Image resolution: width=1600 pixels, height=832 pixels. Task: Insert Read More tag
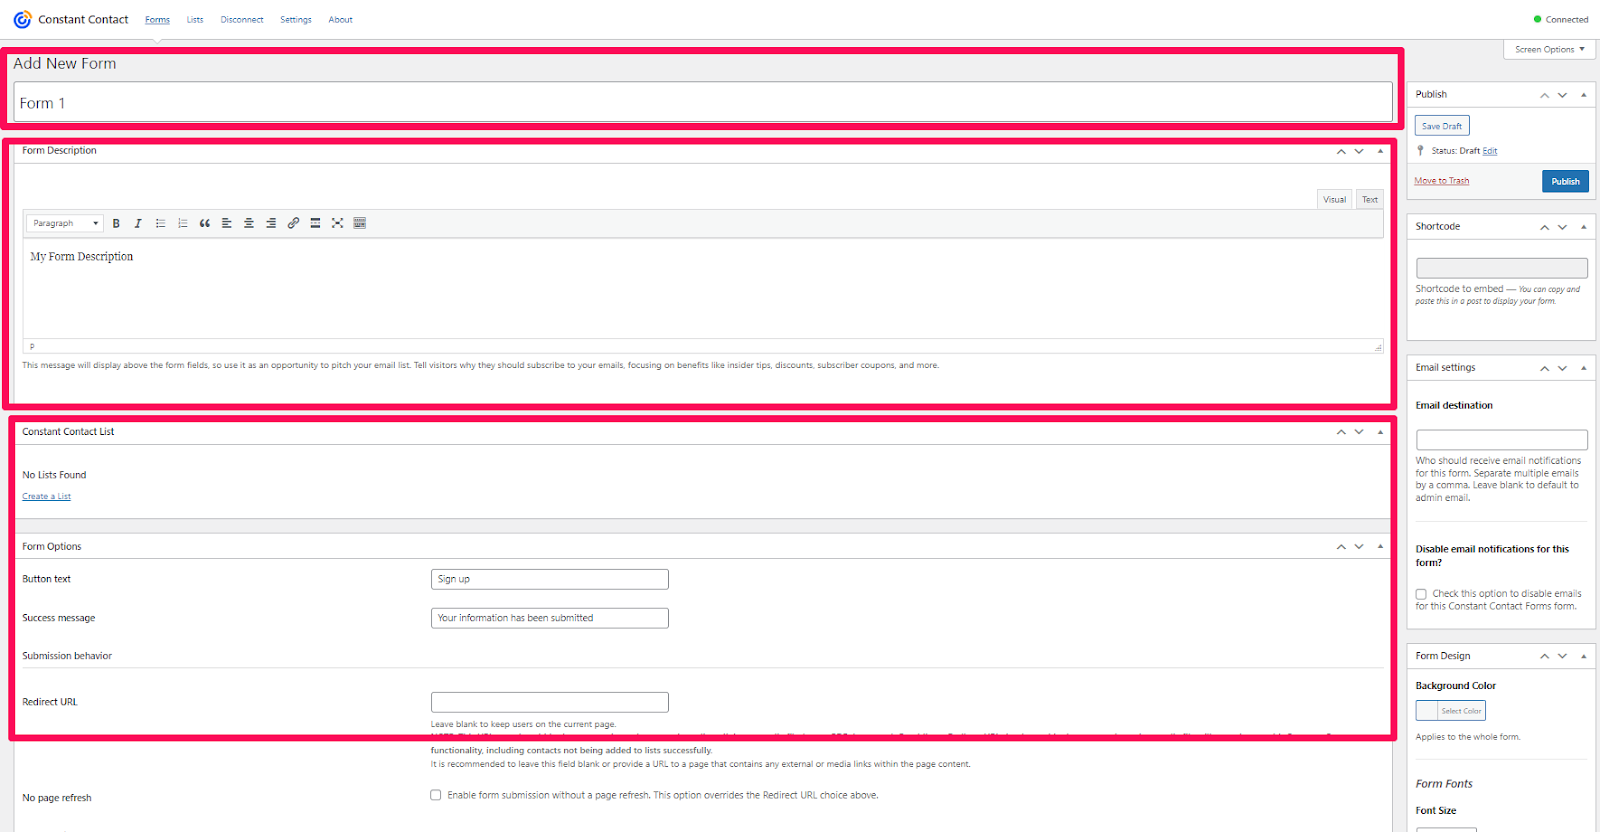click(315, 223)
